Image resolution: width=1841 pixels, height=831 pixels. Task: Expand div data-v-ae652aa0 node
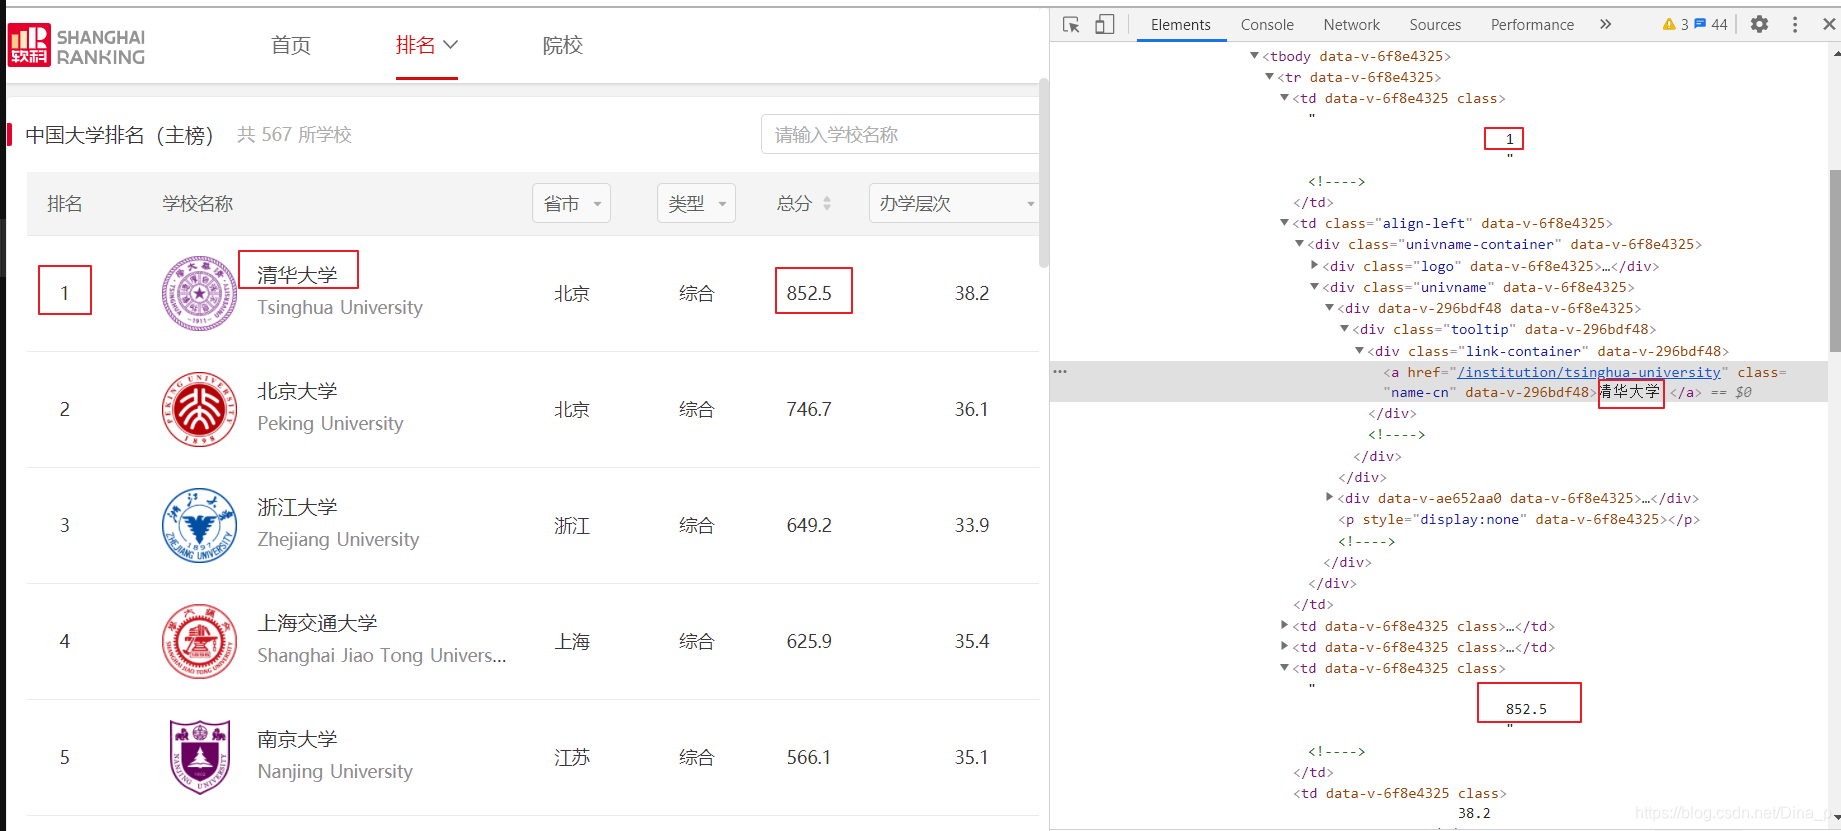(1329, 497)
